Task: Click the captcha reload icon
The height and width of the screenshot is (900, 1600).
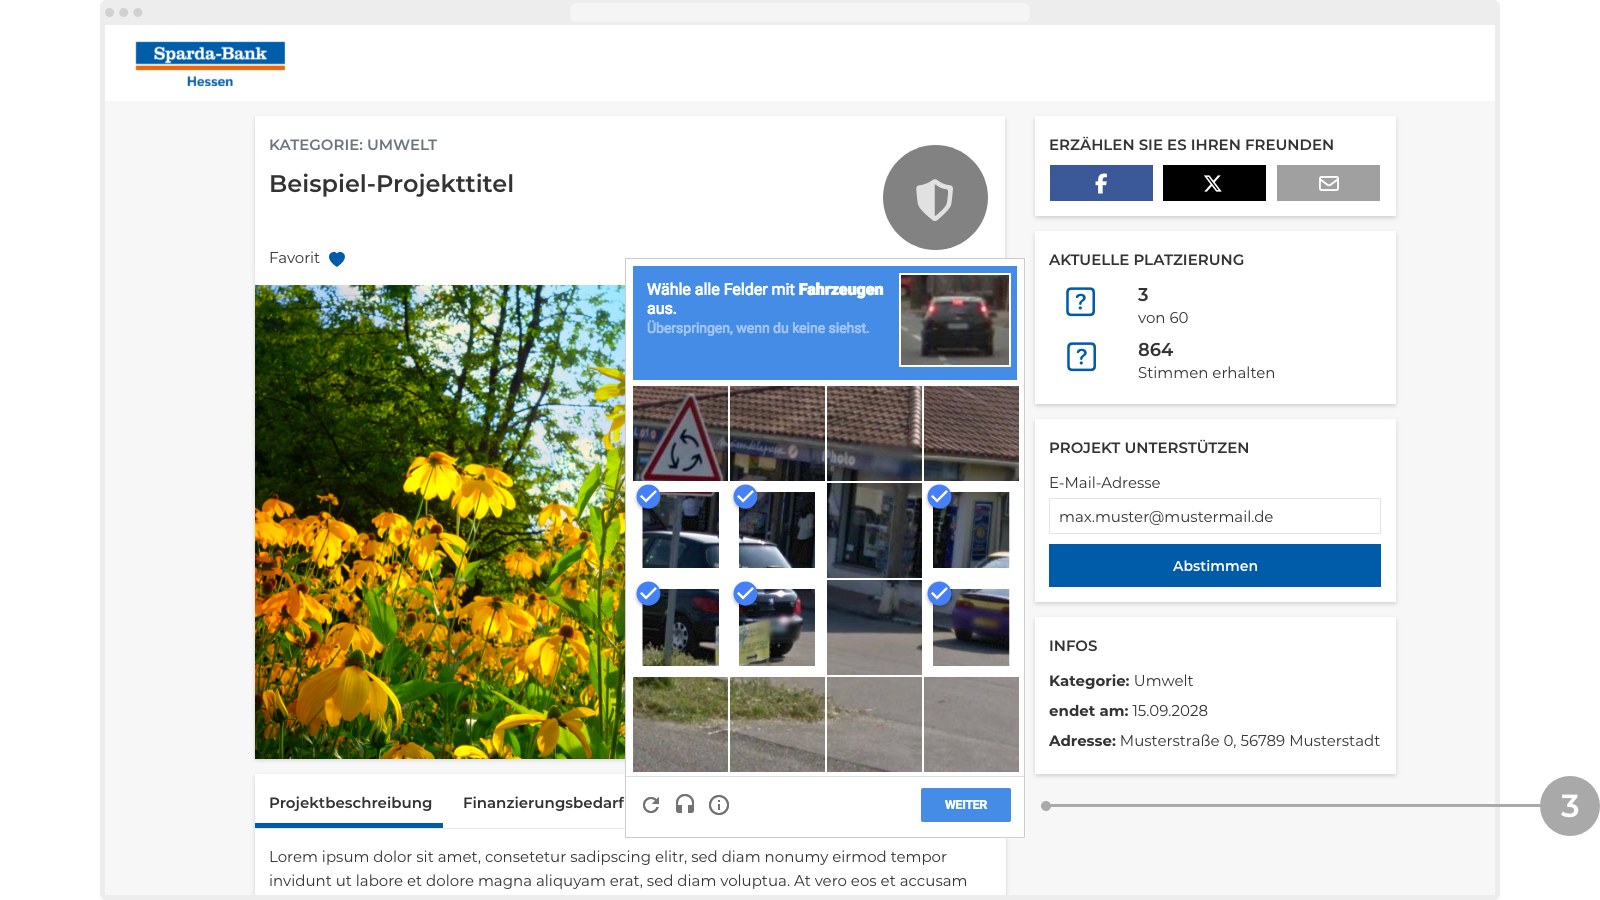Action: (651, 805)
